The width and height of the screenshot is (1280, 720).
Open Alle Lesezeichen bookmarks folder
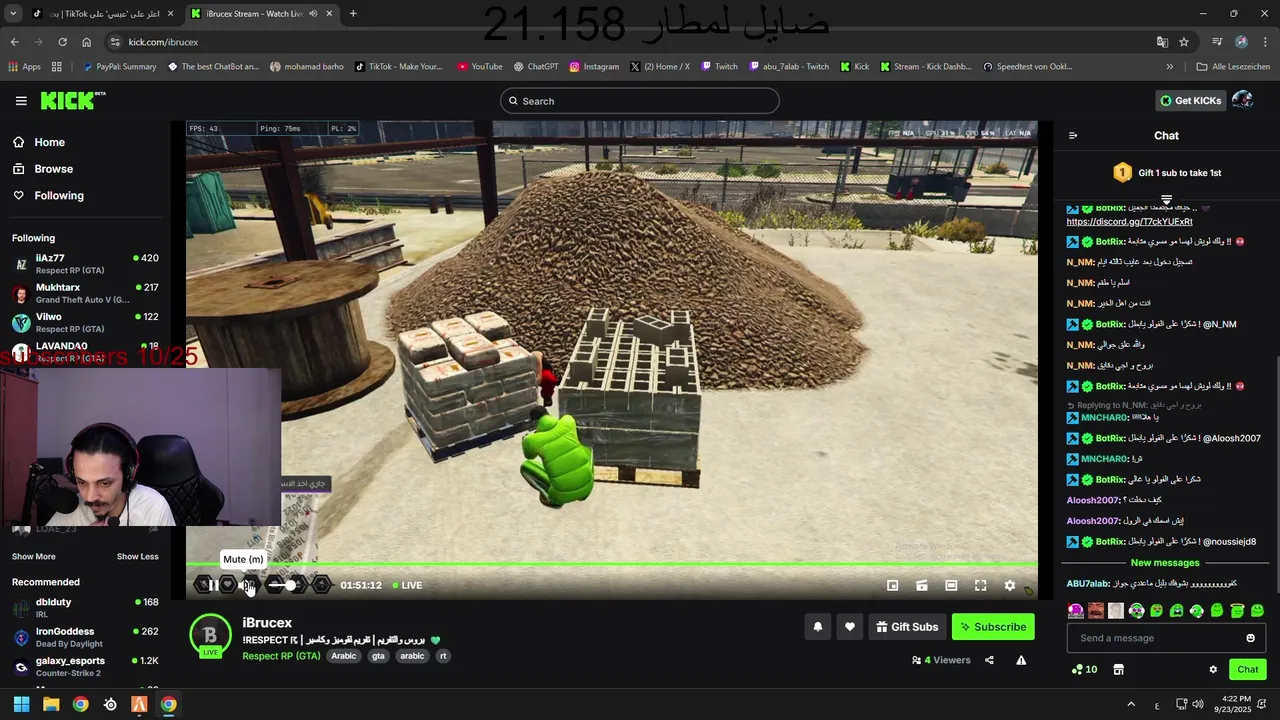tap(1233, 67)
